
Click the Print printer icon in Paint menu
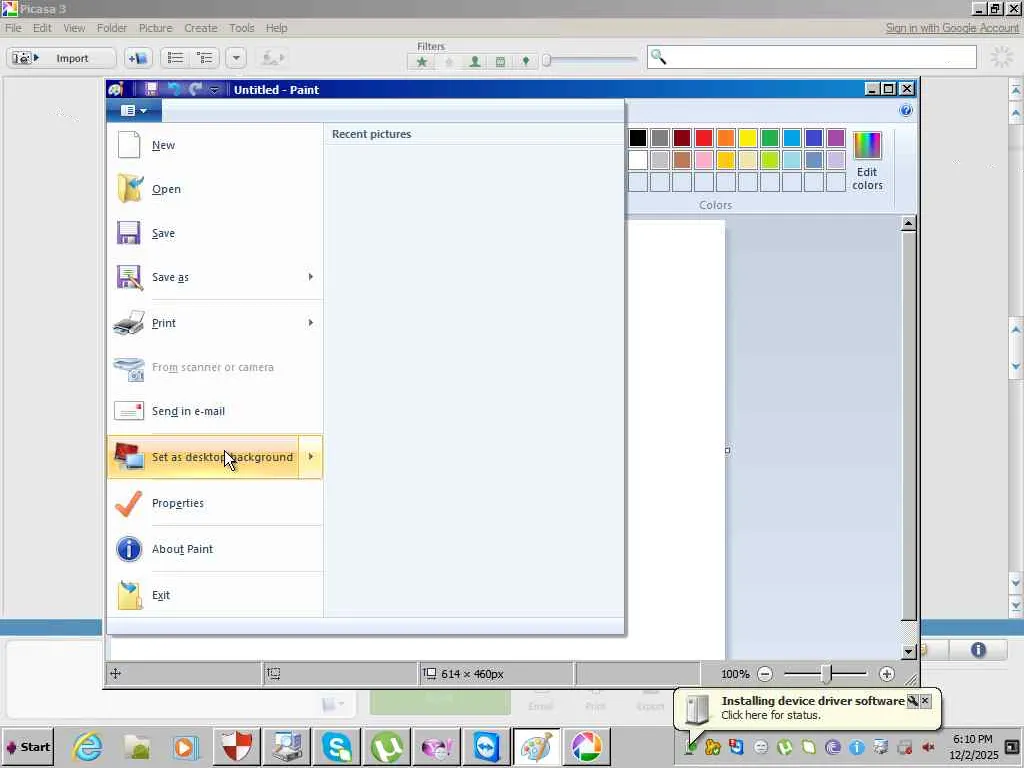coord(129,323)
